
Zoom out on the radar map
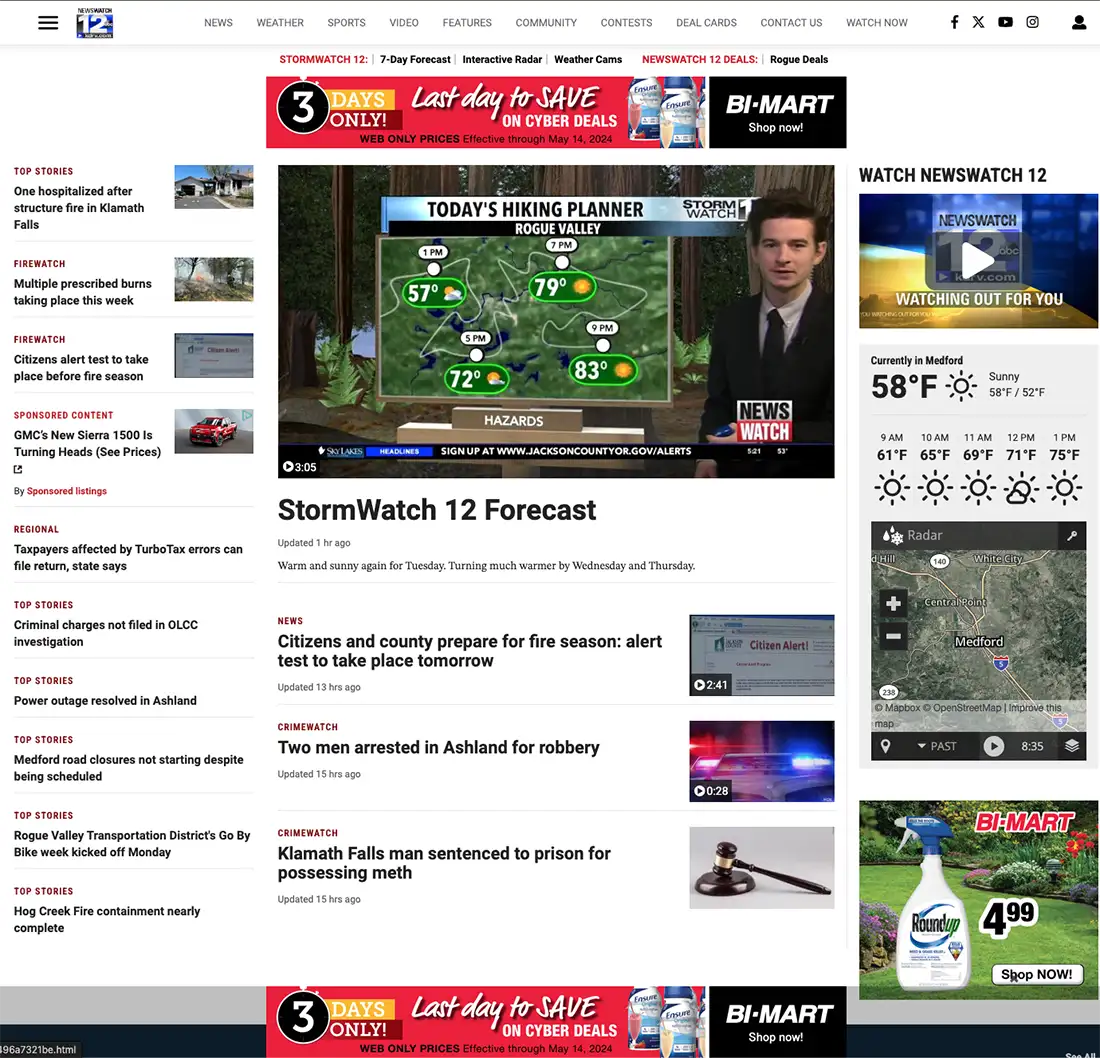[x=893, y=636]
